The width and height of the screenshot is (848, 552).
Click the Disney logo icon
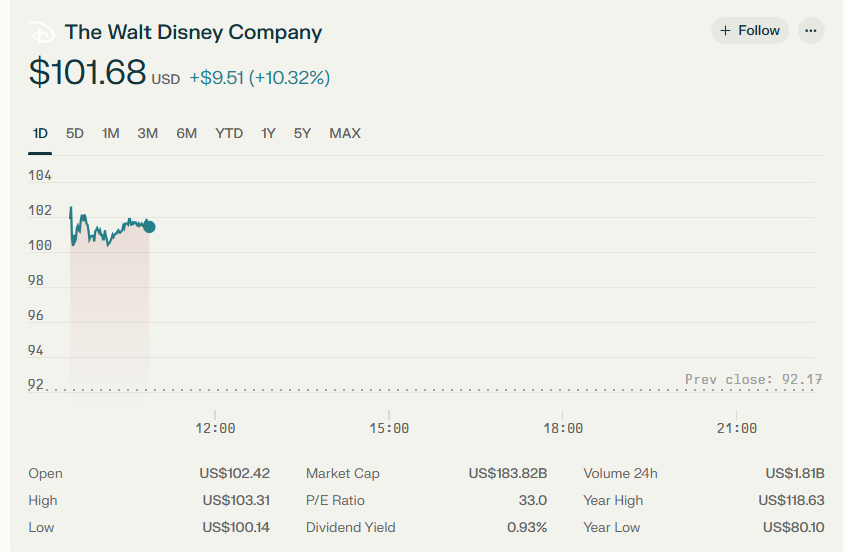[41, 32]
